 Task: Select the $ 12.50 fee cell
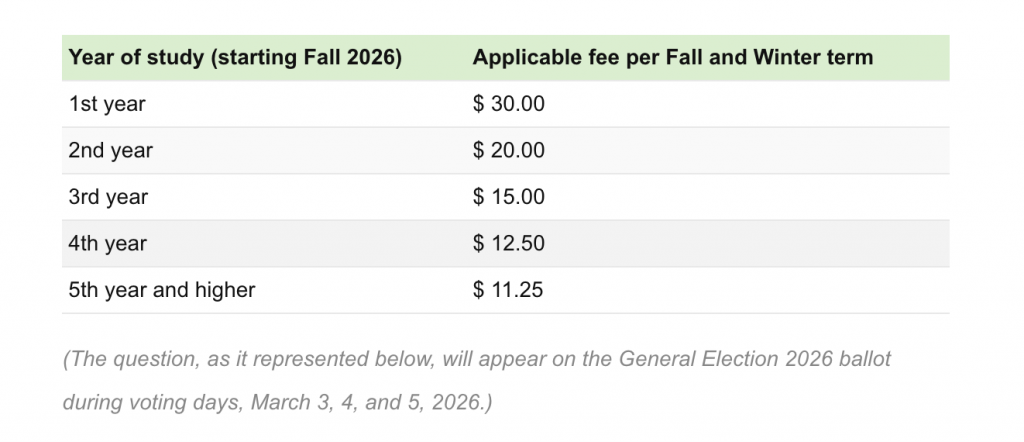509,244
